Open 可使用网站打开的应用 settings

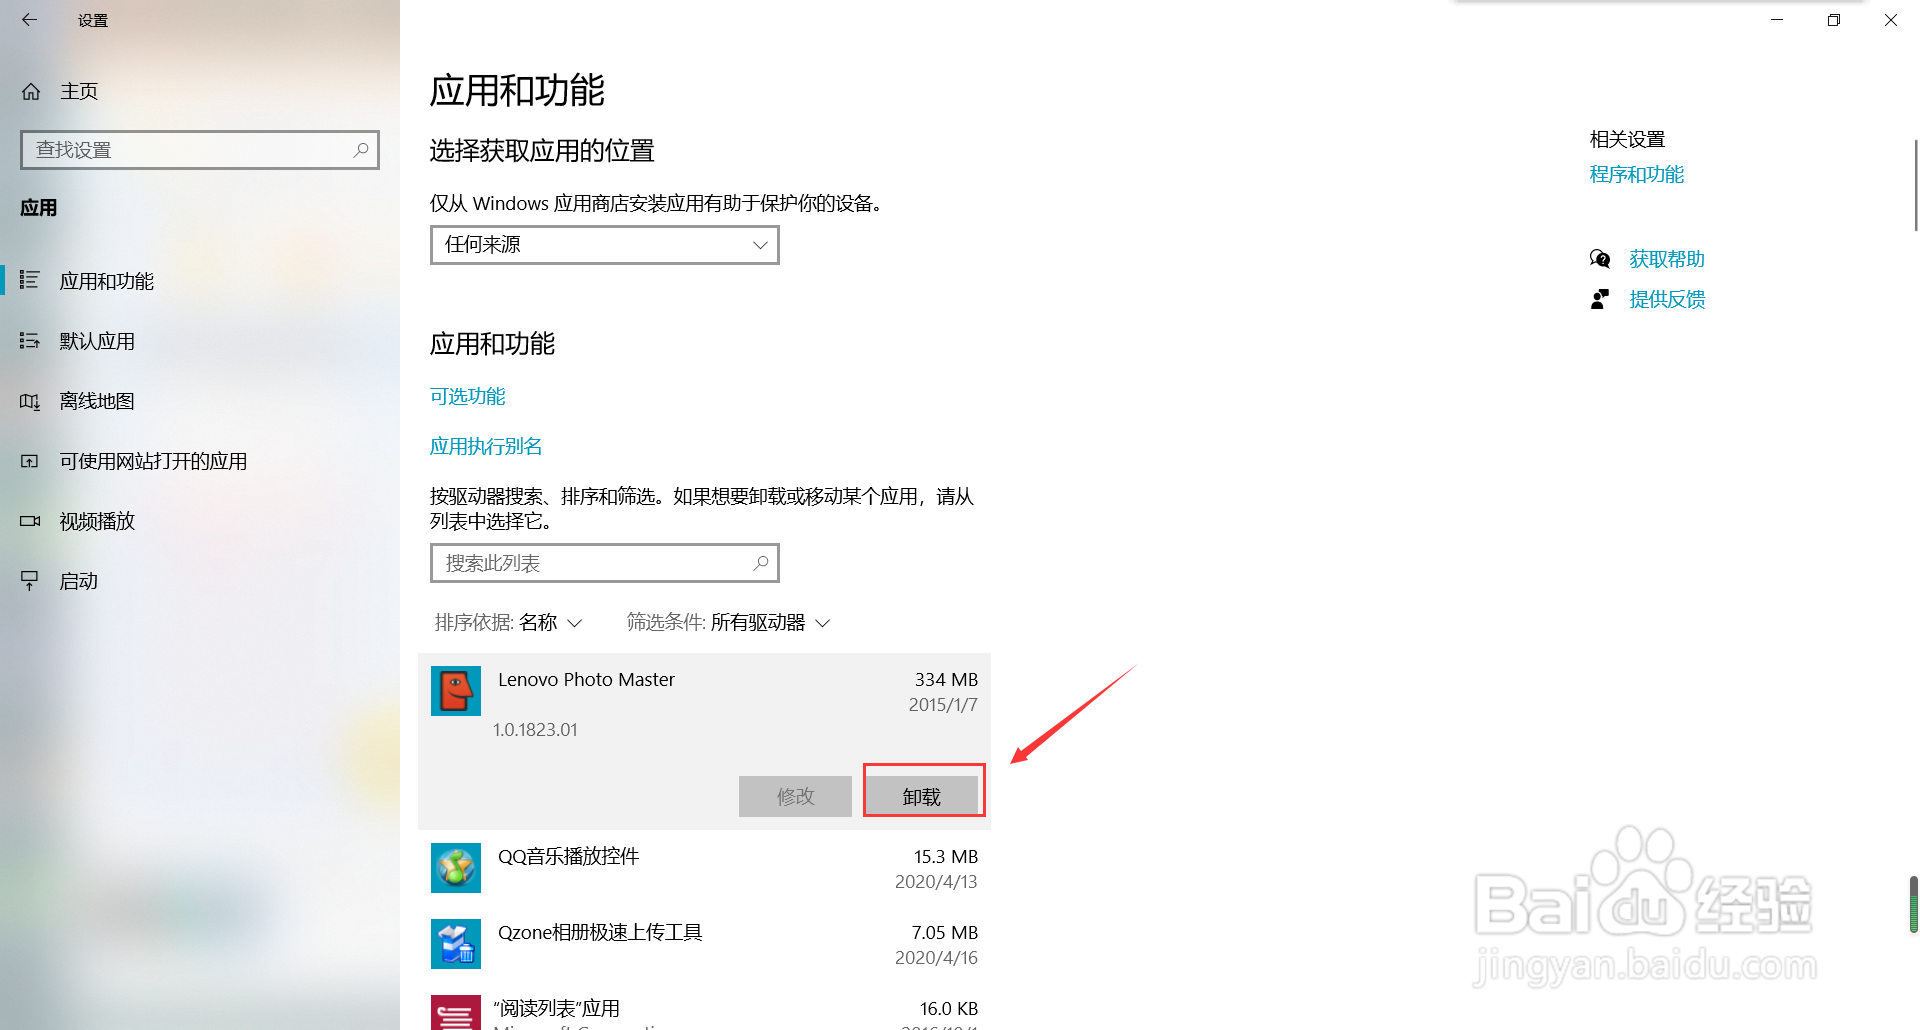click(152, 461)
